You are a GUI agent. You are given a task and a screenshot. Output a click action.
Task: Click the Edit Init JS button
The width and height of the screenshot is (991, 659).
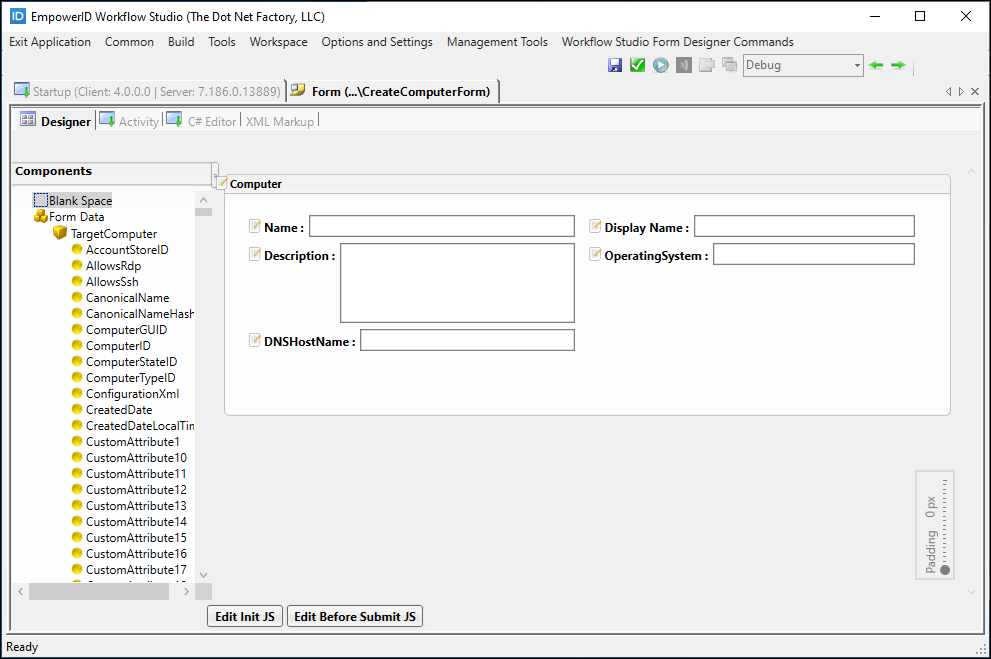pyautogui.click(x=245, y=617)
